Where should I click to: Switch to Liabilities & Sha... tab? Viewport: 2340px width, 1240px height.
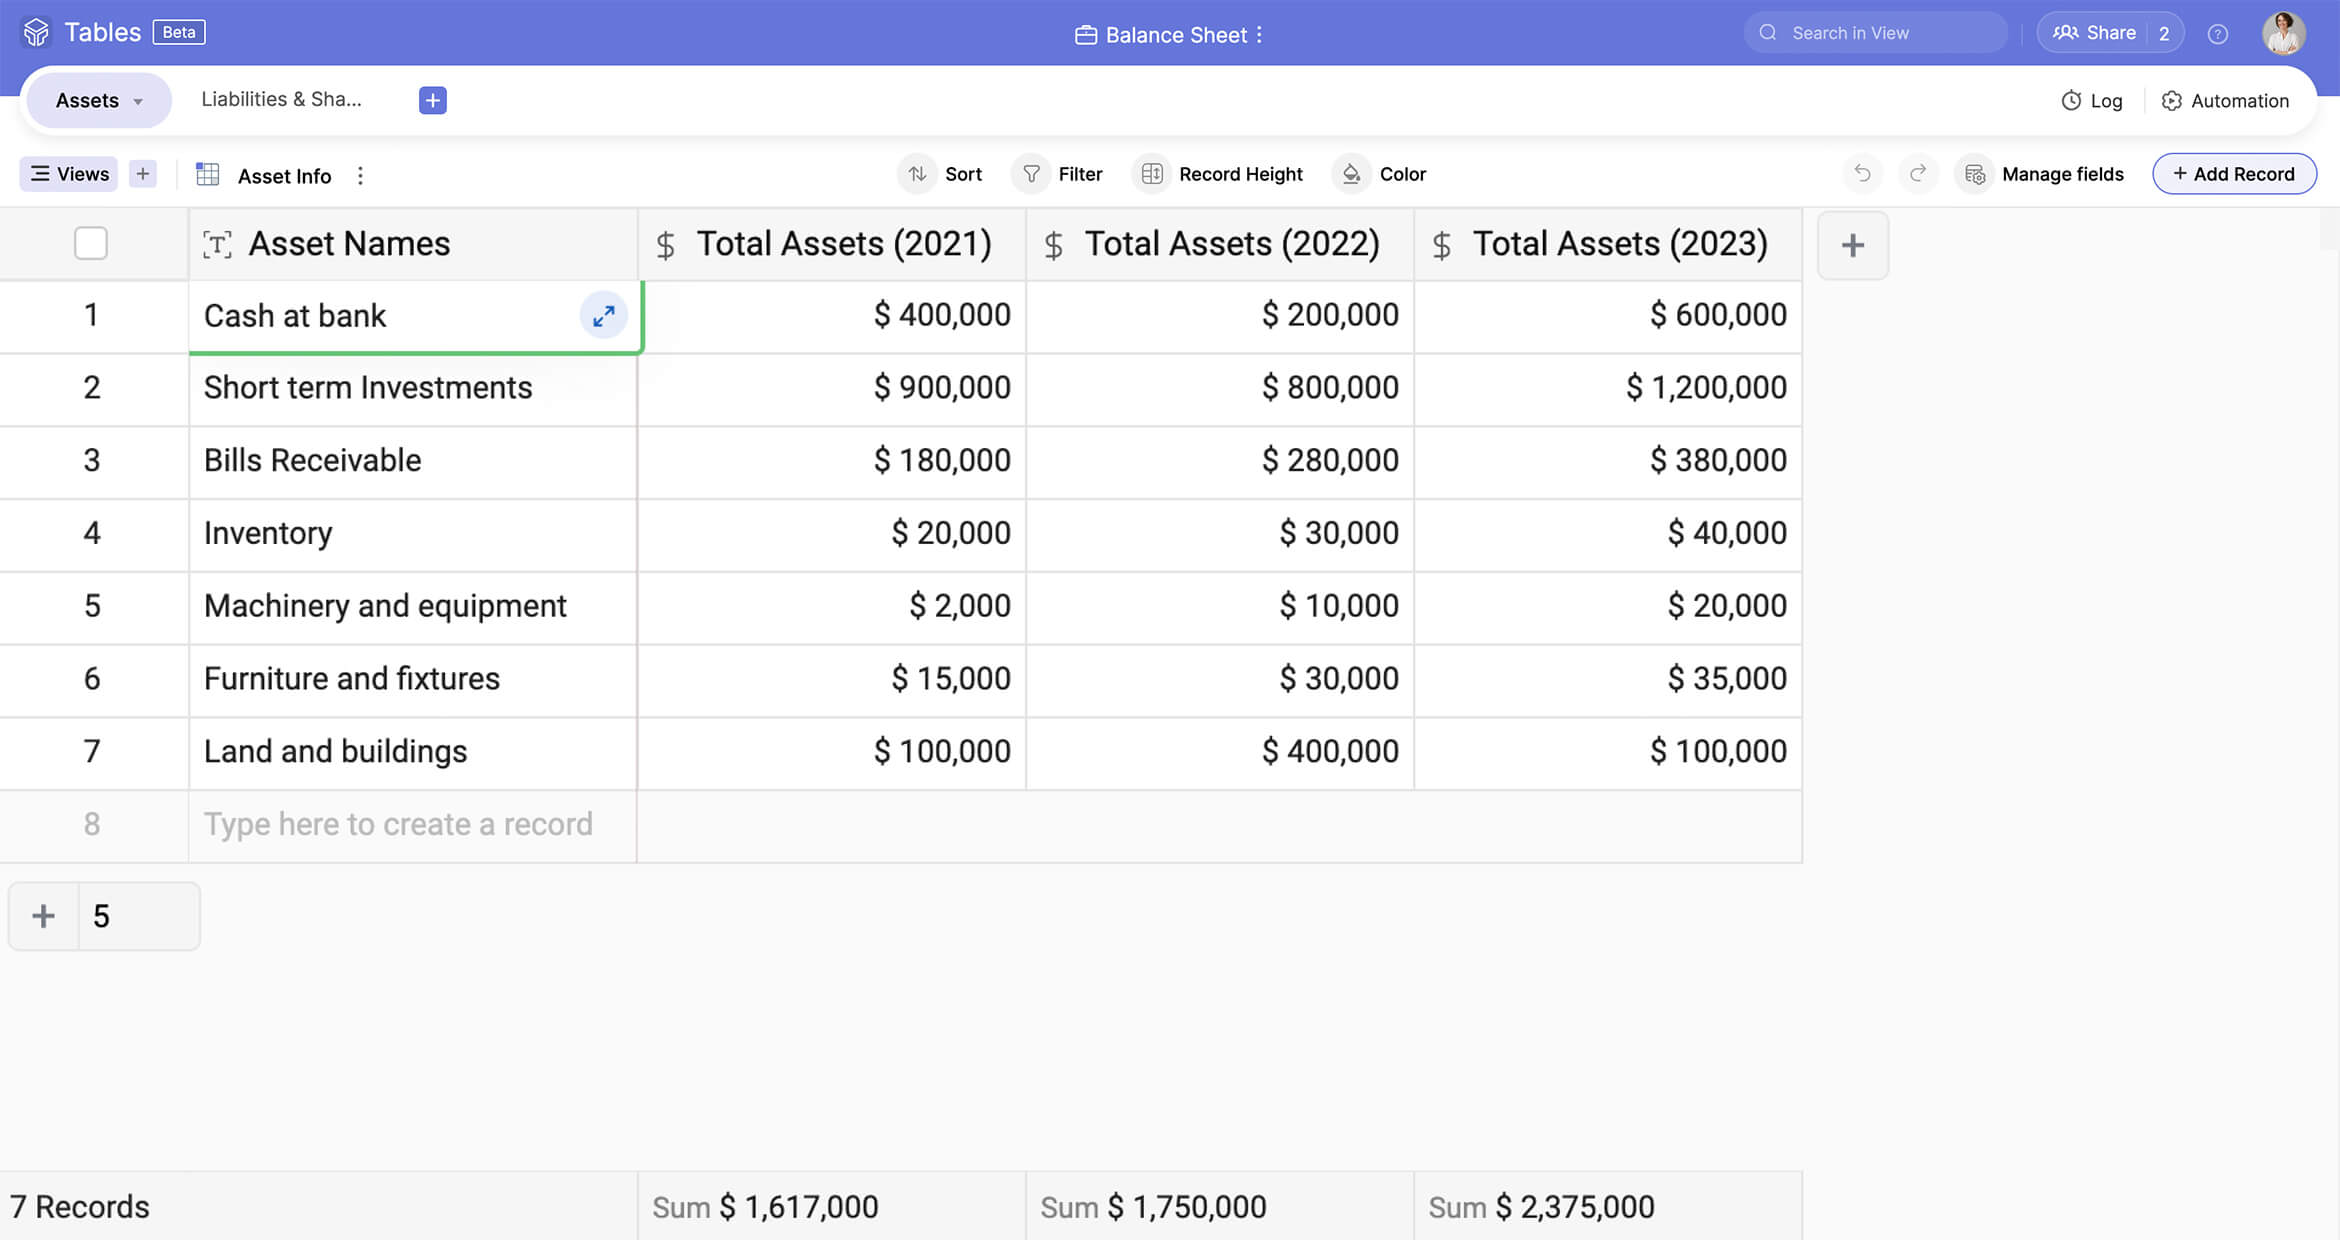point(281,99)
